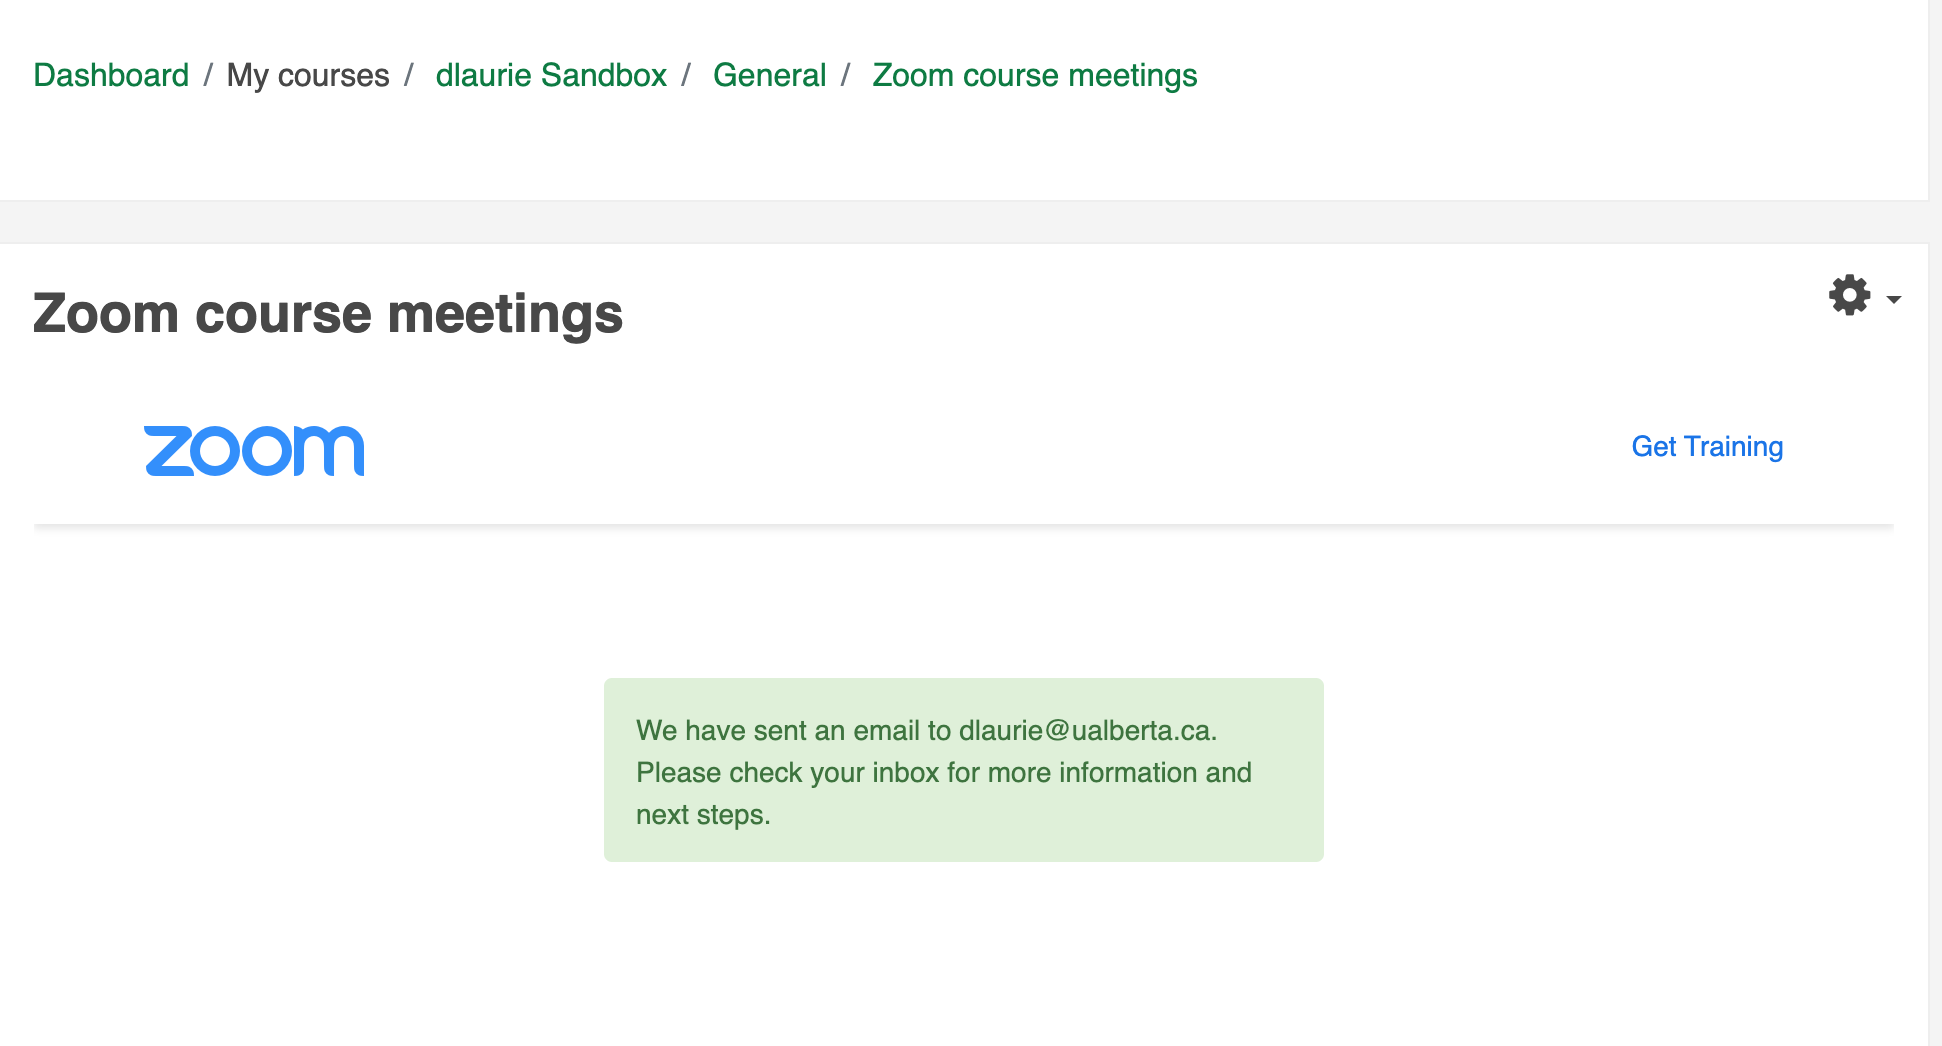The height and width of the screenshot is (1046, 1942).
Task: Open dlaurie Sandbox course breadcrumb link
Action: click(x=551, y=75)
